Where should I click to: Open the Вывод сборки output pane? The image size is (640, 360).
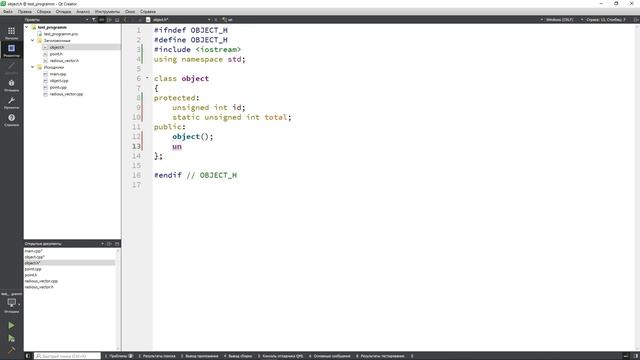click(x=238, y=356)
